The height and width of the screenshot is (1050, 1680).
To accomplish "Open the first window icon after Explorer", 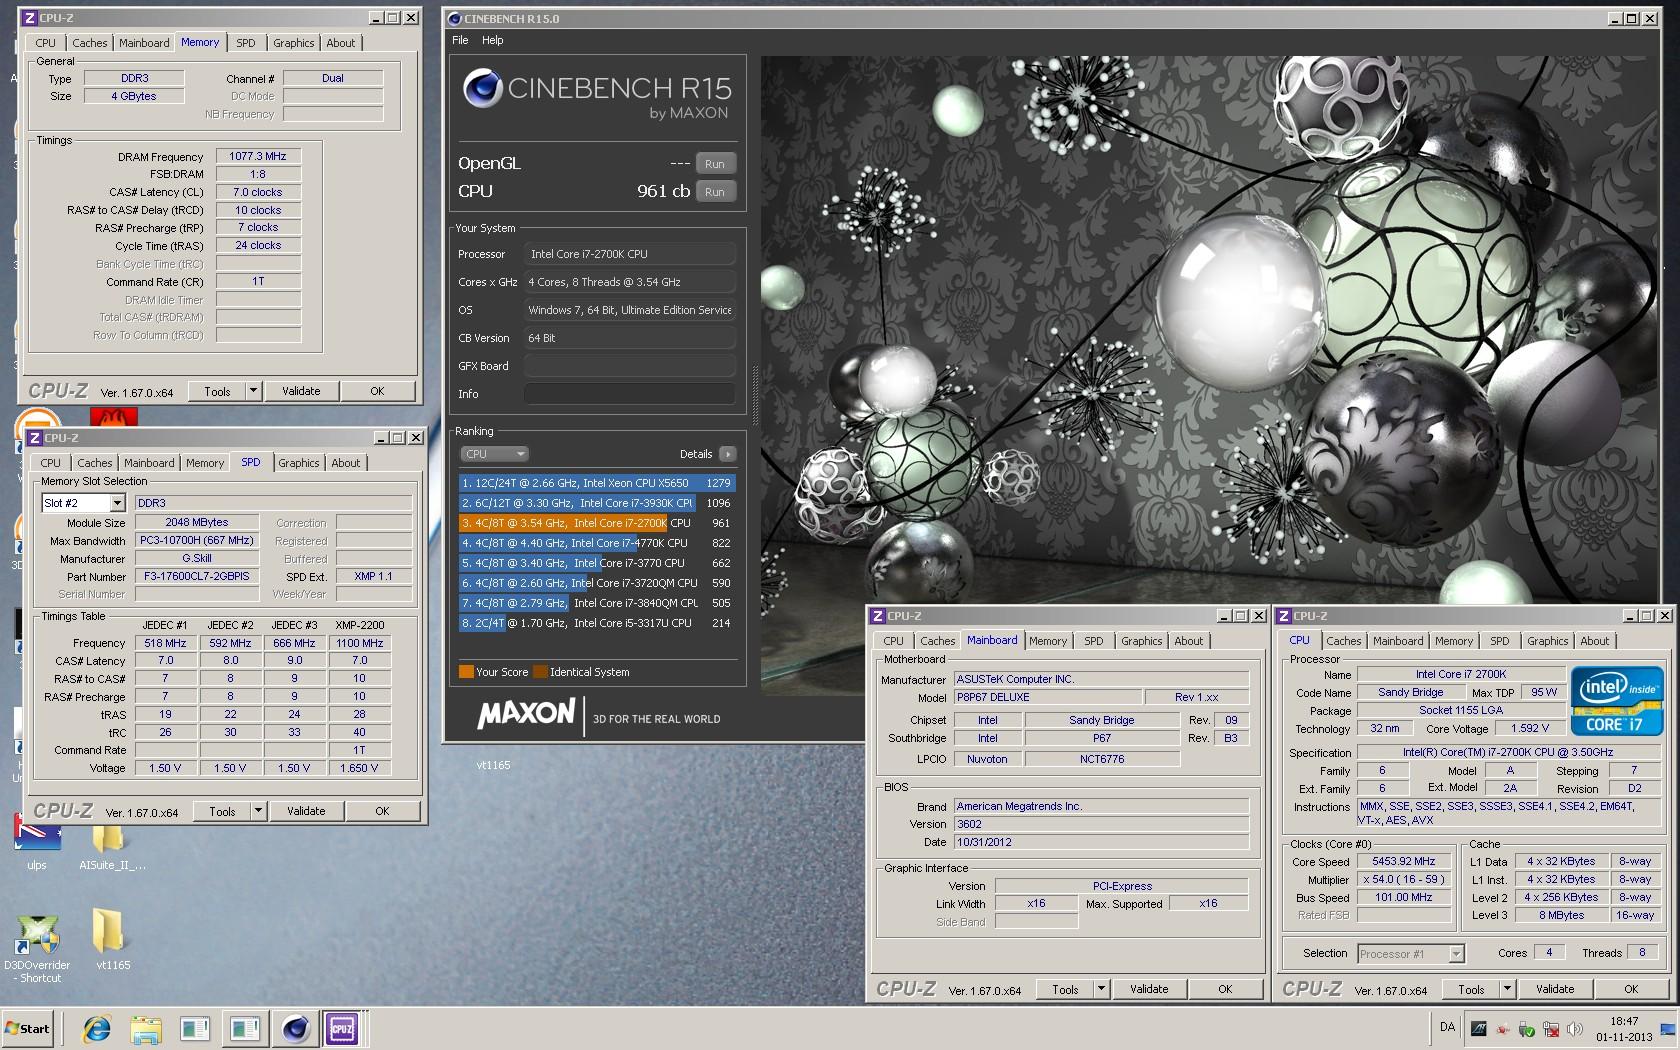I will point(195,1028).
